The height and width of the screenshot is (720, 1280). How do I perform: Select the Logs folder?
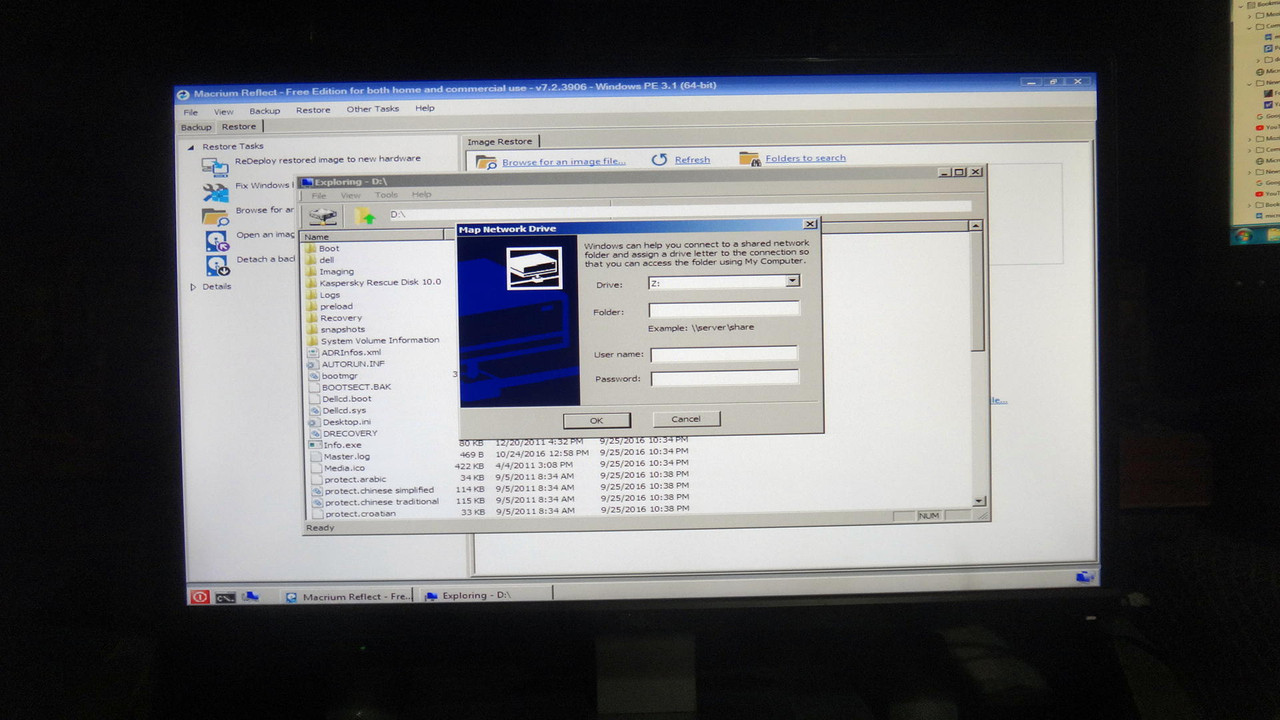tap(330, 295)
